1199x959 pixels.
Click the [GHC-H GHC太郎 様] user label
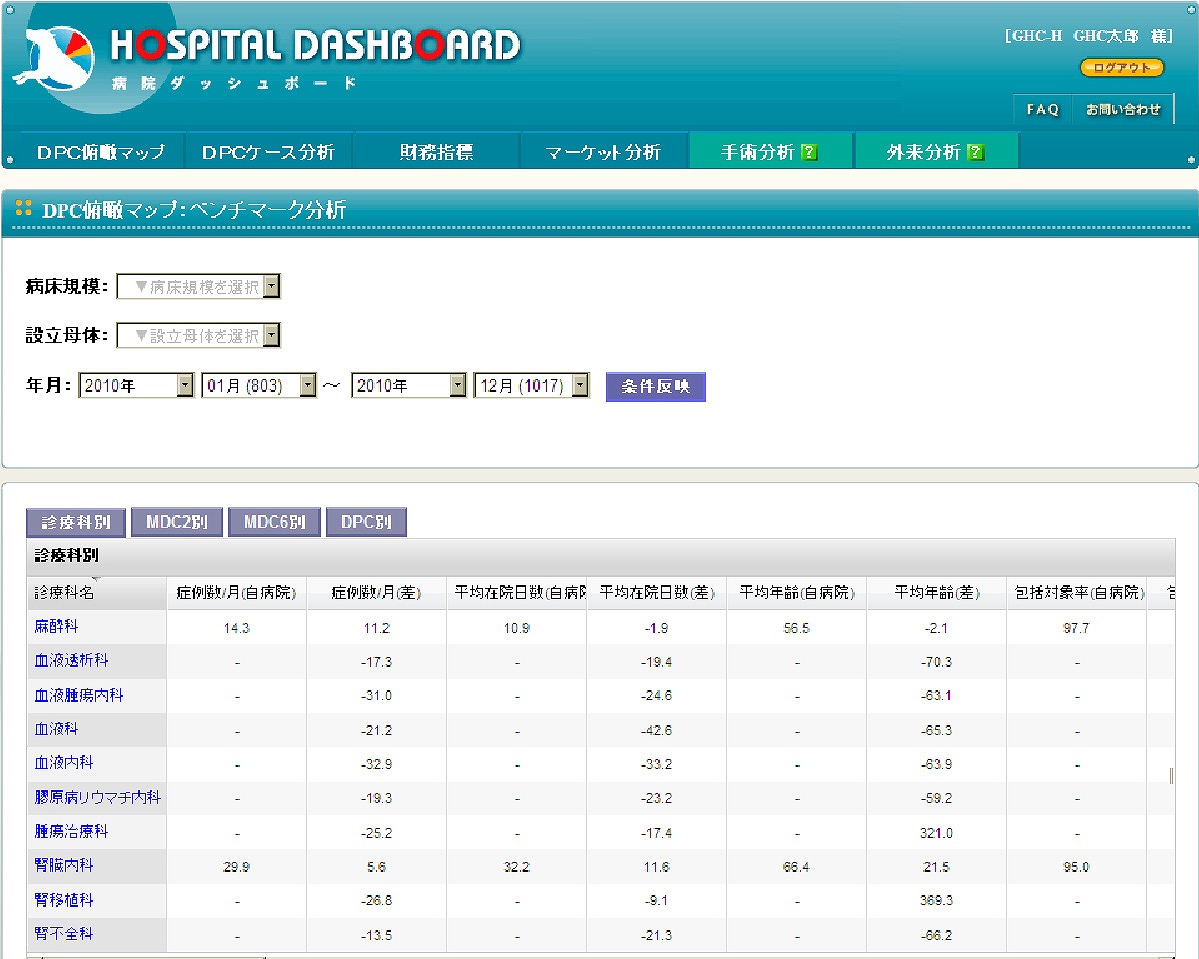(1089, 36)
